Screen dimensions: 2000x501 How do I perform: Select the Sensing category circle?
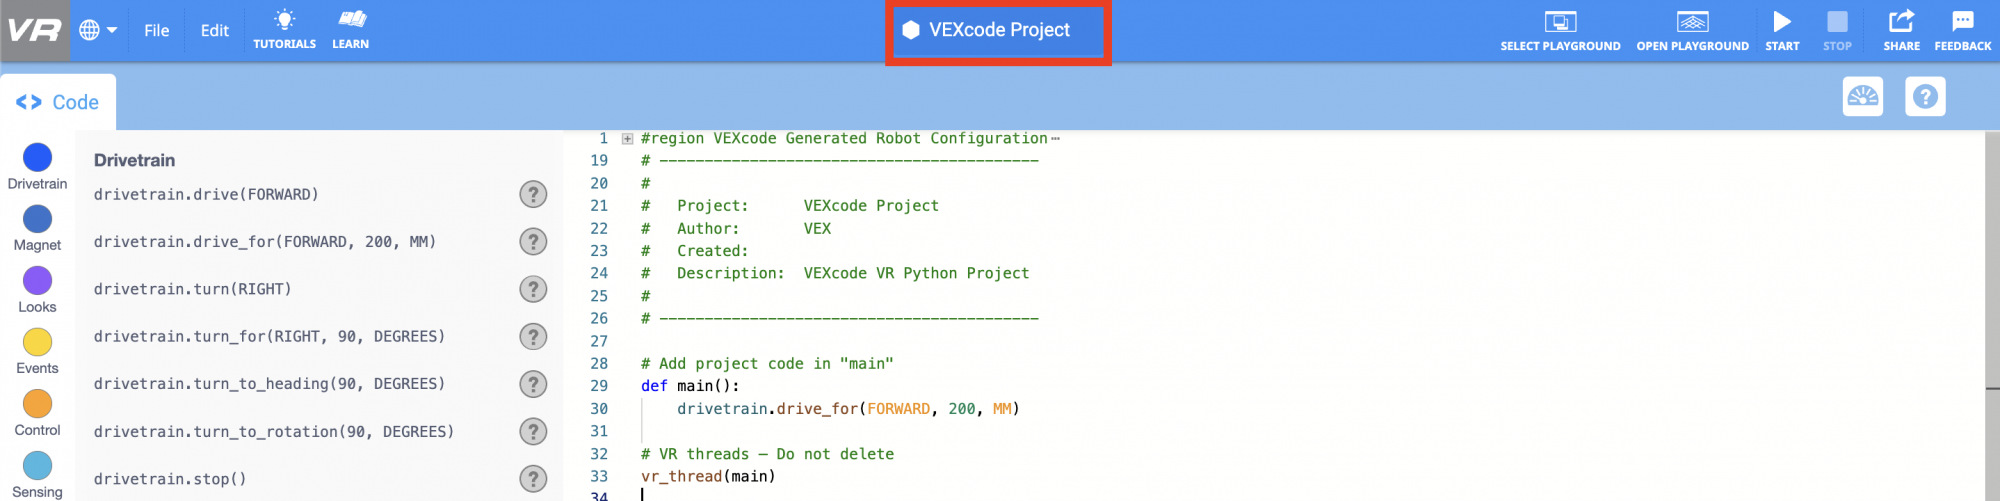[37, 466]
